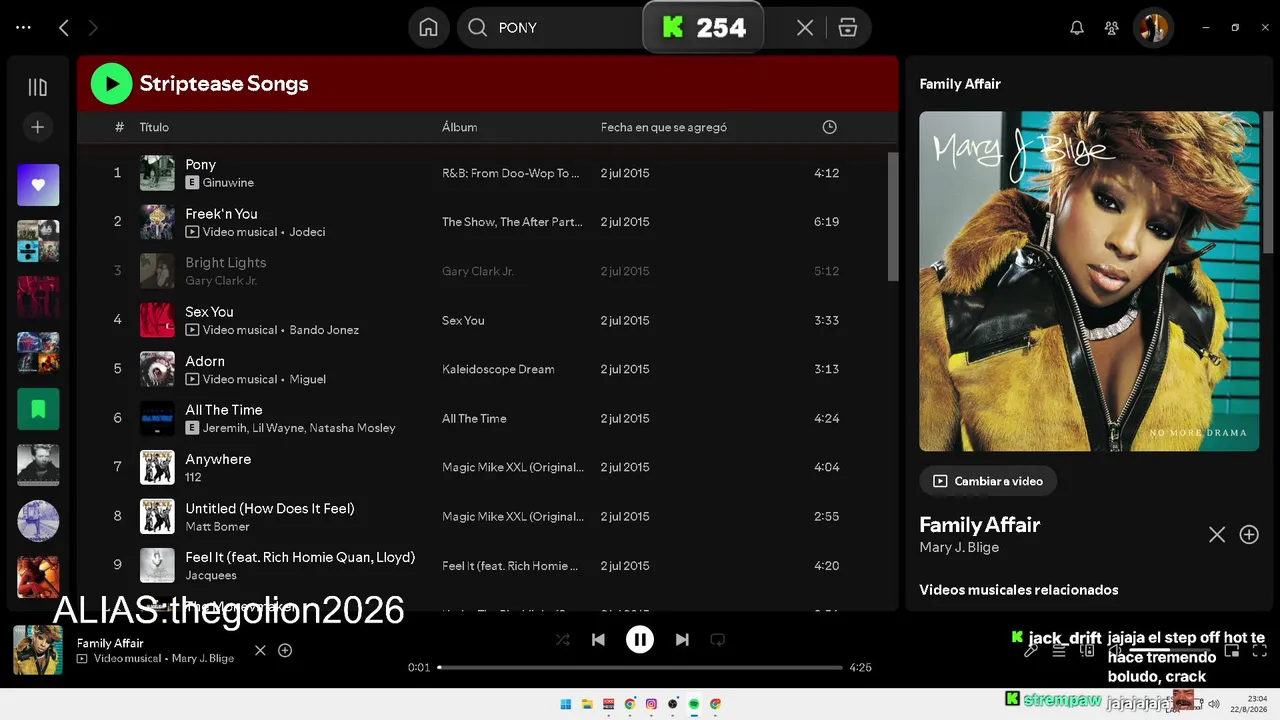Open the Windows Start menu
1280x720 pixels.
[x=566, y=704]
